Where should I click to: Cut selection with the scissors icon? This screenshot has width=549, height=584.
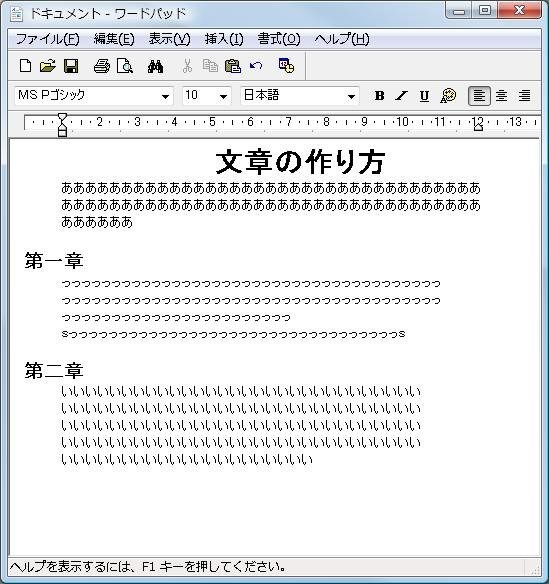(187, 66)
